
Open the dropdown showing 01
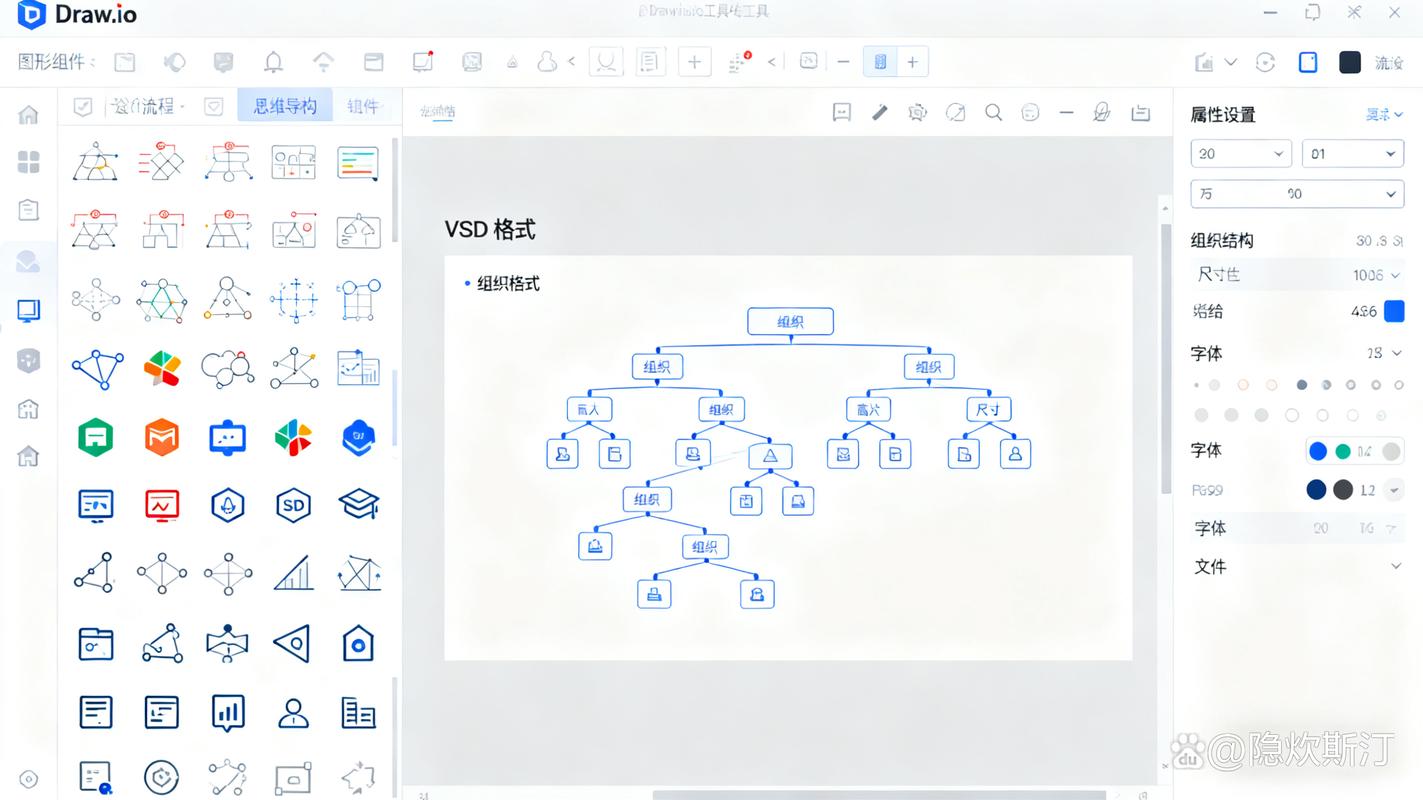pyautogui.click(x=1353, y=154)
